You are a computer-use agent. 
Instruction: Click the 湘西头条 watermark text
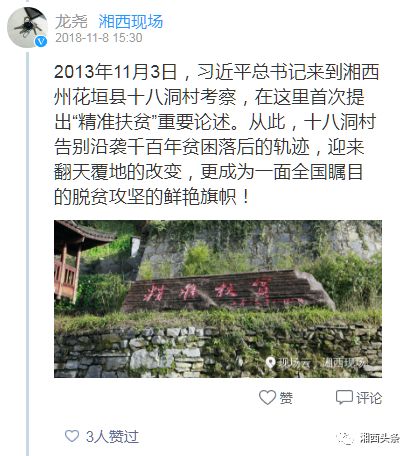(380, 438)
